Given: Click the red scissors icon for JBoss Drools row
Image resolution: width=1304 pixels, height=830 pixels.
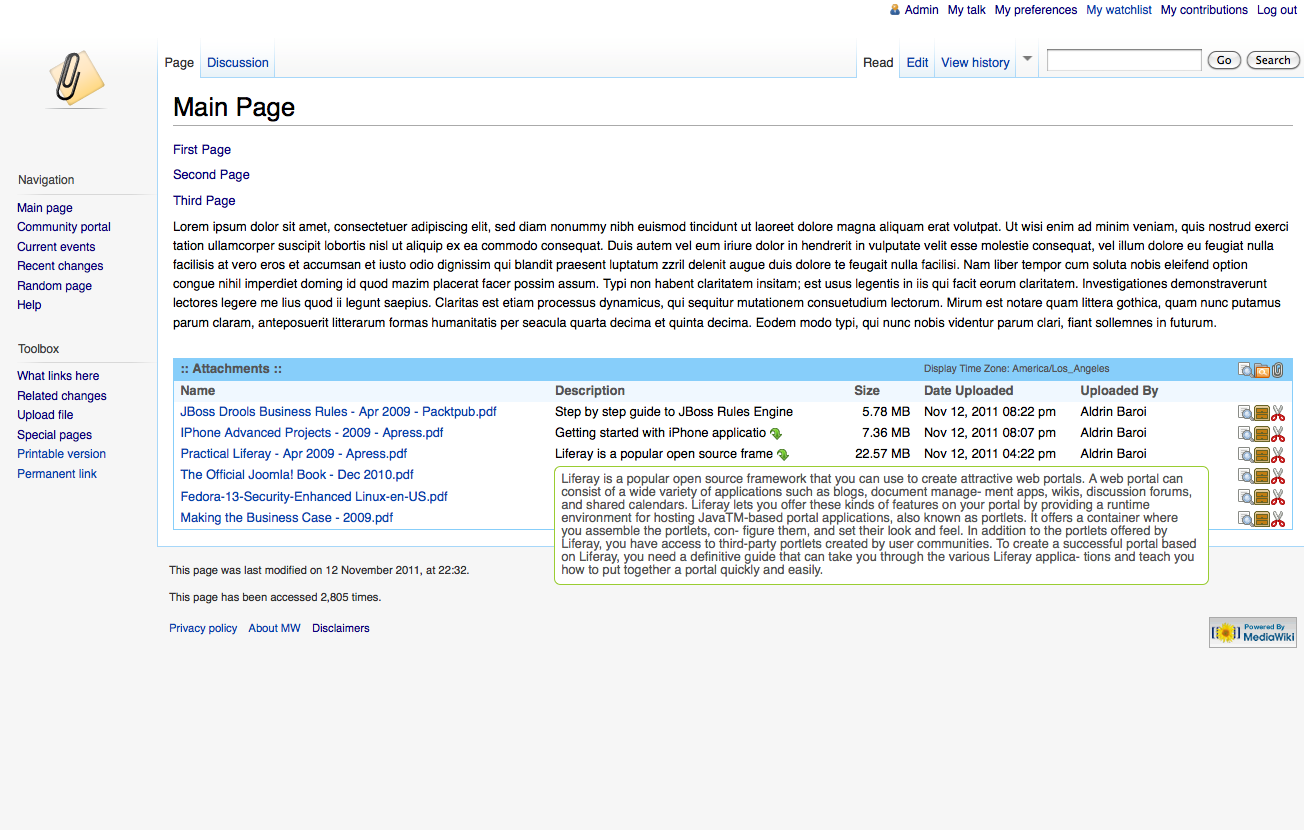Looking at the screenshot, I should click(1278, 412).
